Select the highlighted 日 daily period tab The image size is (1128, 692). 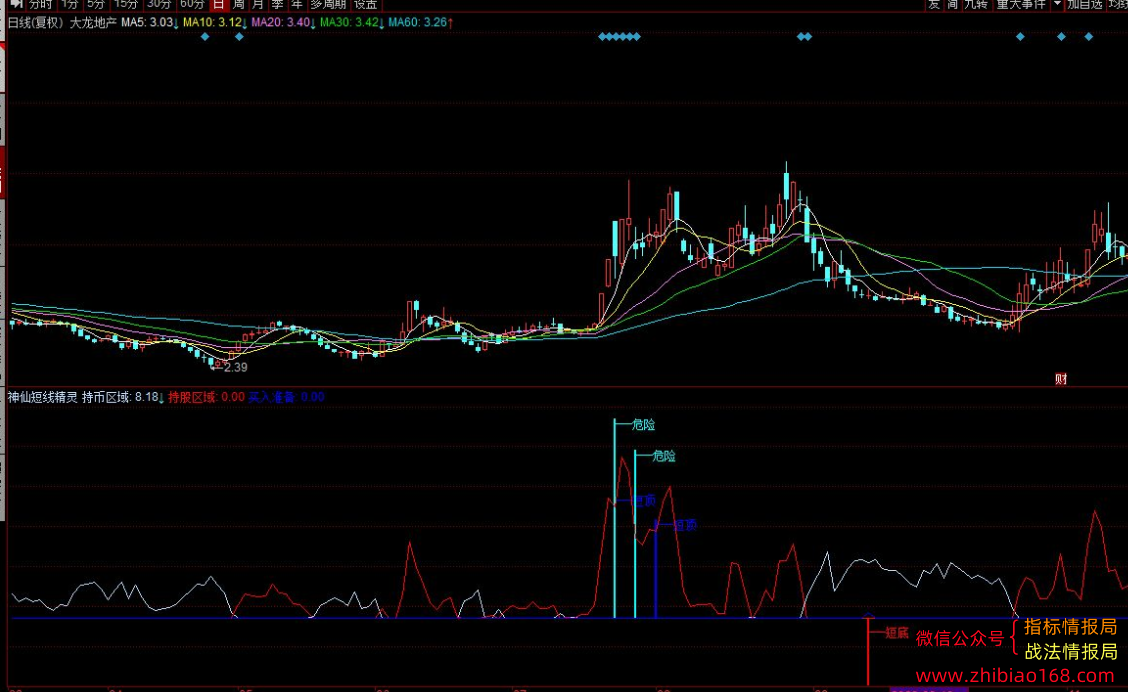[219, 4]
